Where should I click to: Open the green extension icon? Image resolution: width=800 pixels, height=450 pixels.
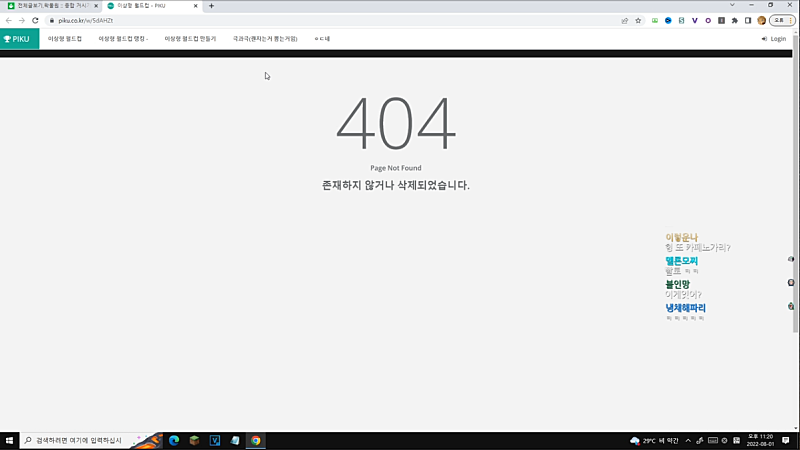coord(655,20)
